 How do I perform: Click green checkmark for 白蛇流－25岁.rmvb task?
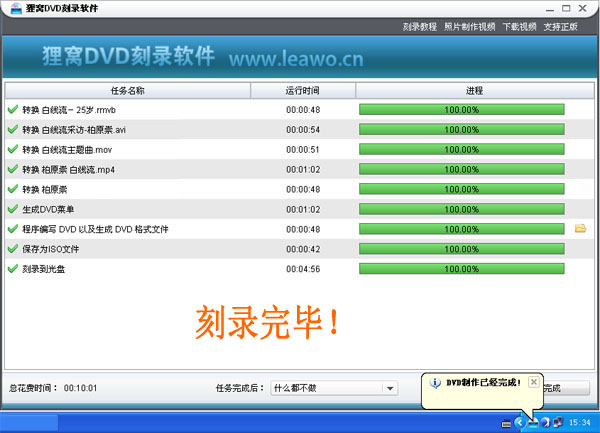pos(13,109)
